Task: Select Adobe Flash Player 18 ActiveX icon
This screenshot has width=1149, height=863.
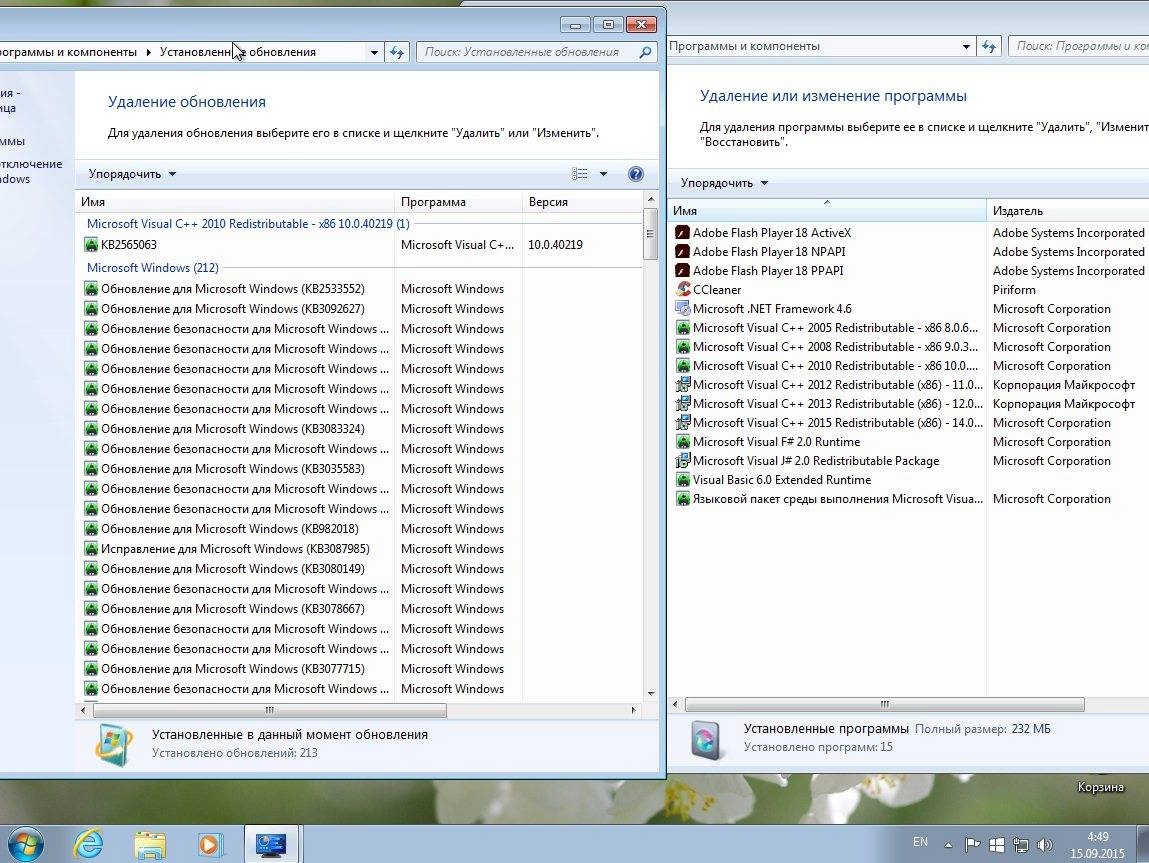Action: (683, 232)
